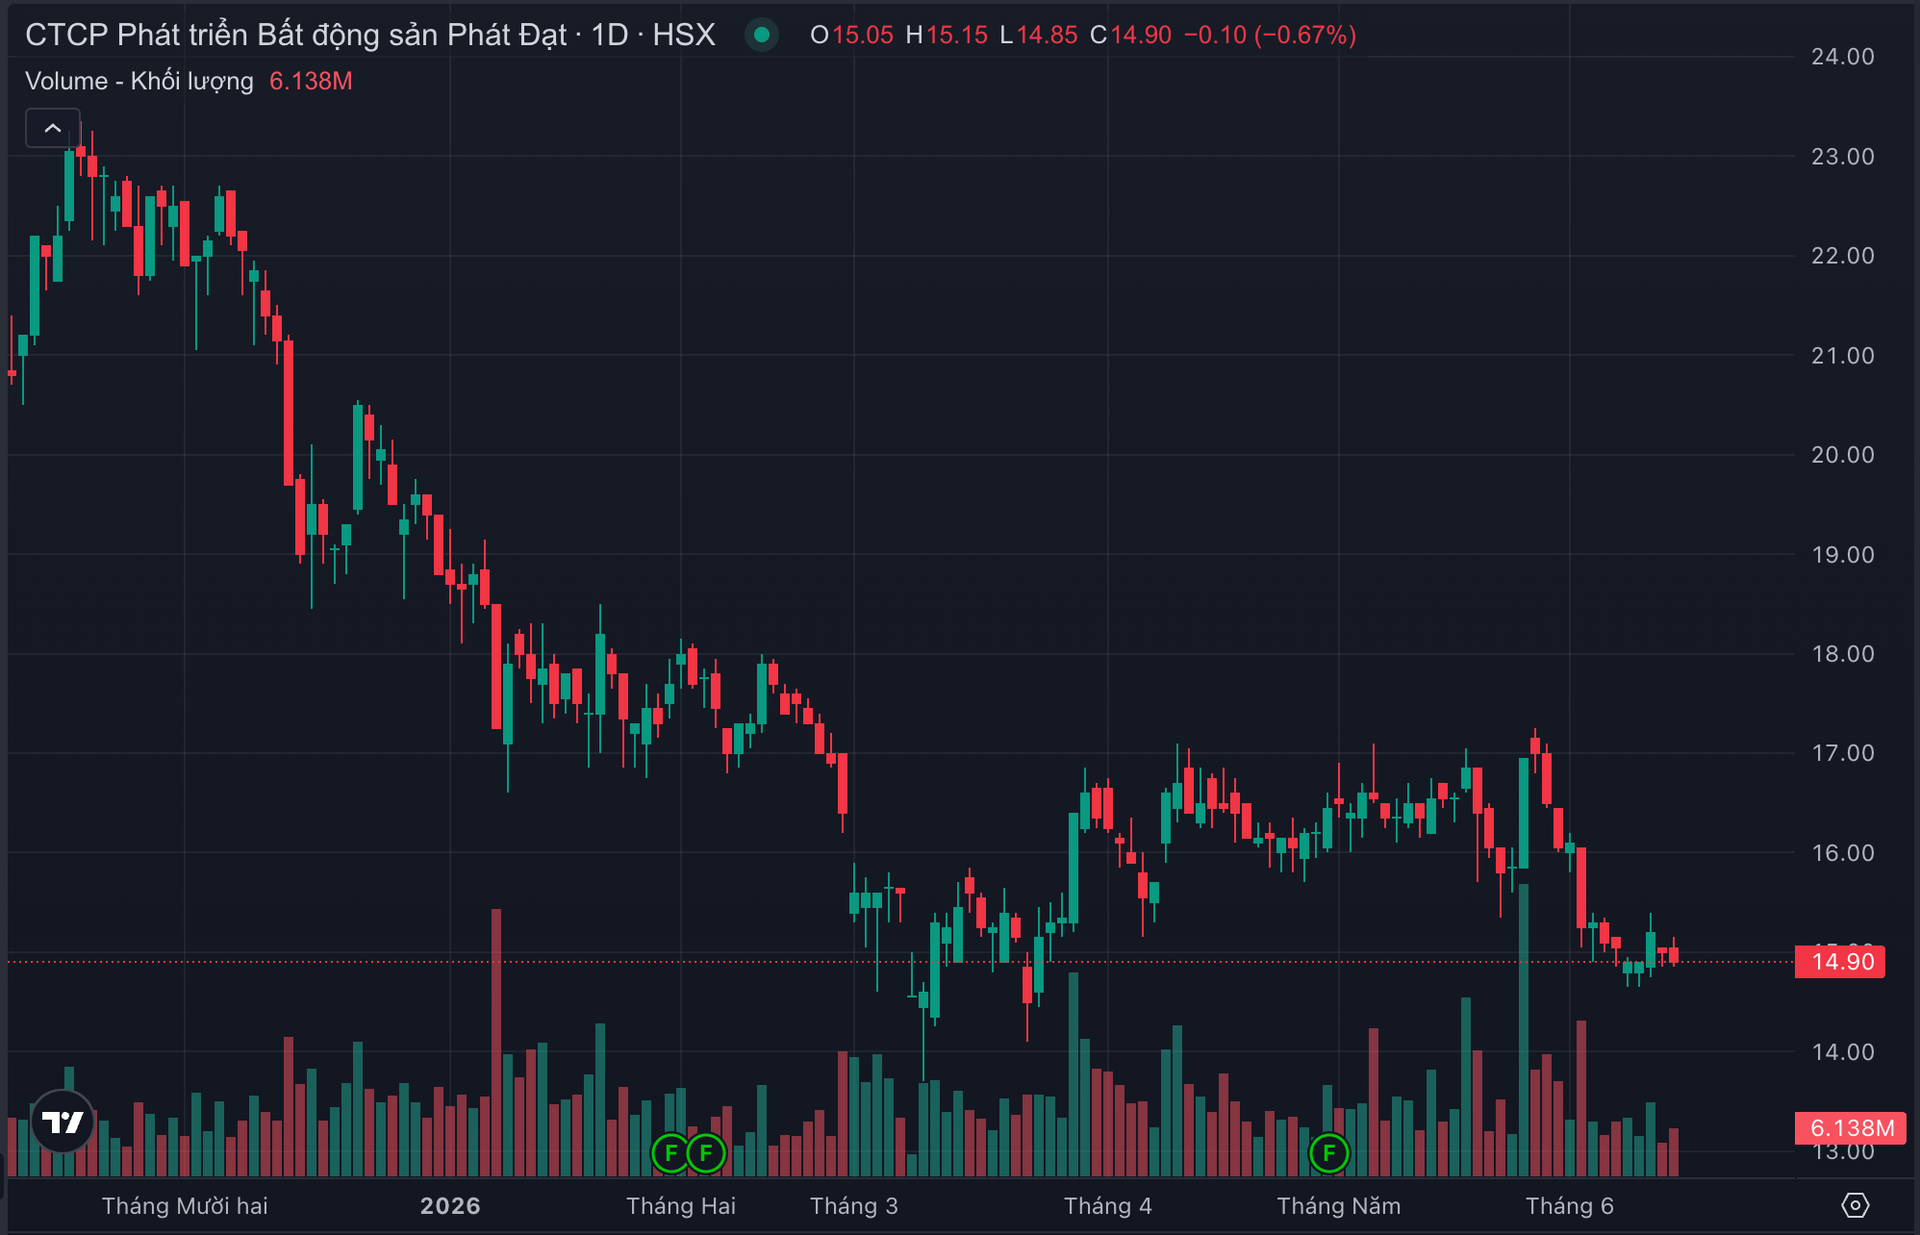Click the change value −0.10 (−0.67%)
The width and height of the screenshot is (1920, 1235).
[1270, 35]
